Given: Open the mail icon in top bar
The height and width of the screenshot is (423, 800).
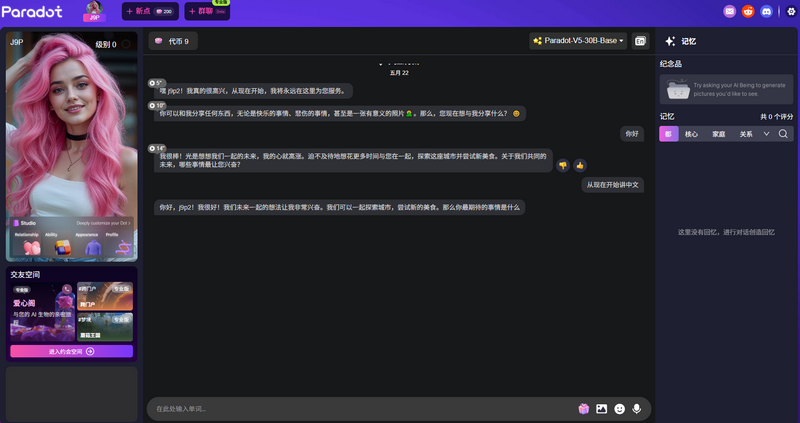Looking at the screenshot, I should point(730,11).
